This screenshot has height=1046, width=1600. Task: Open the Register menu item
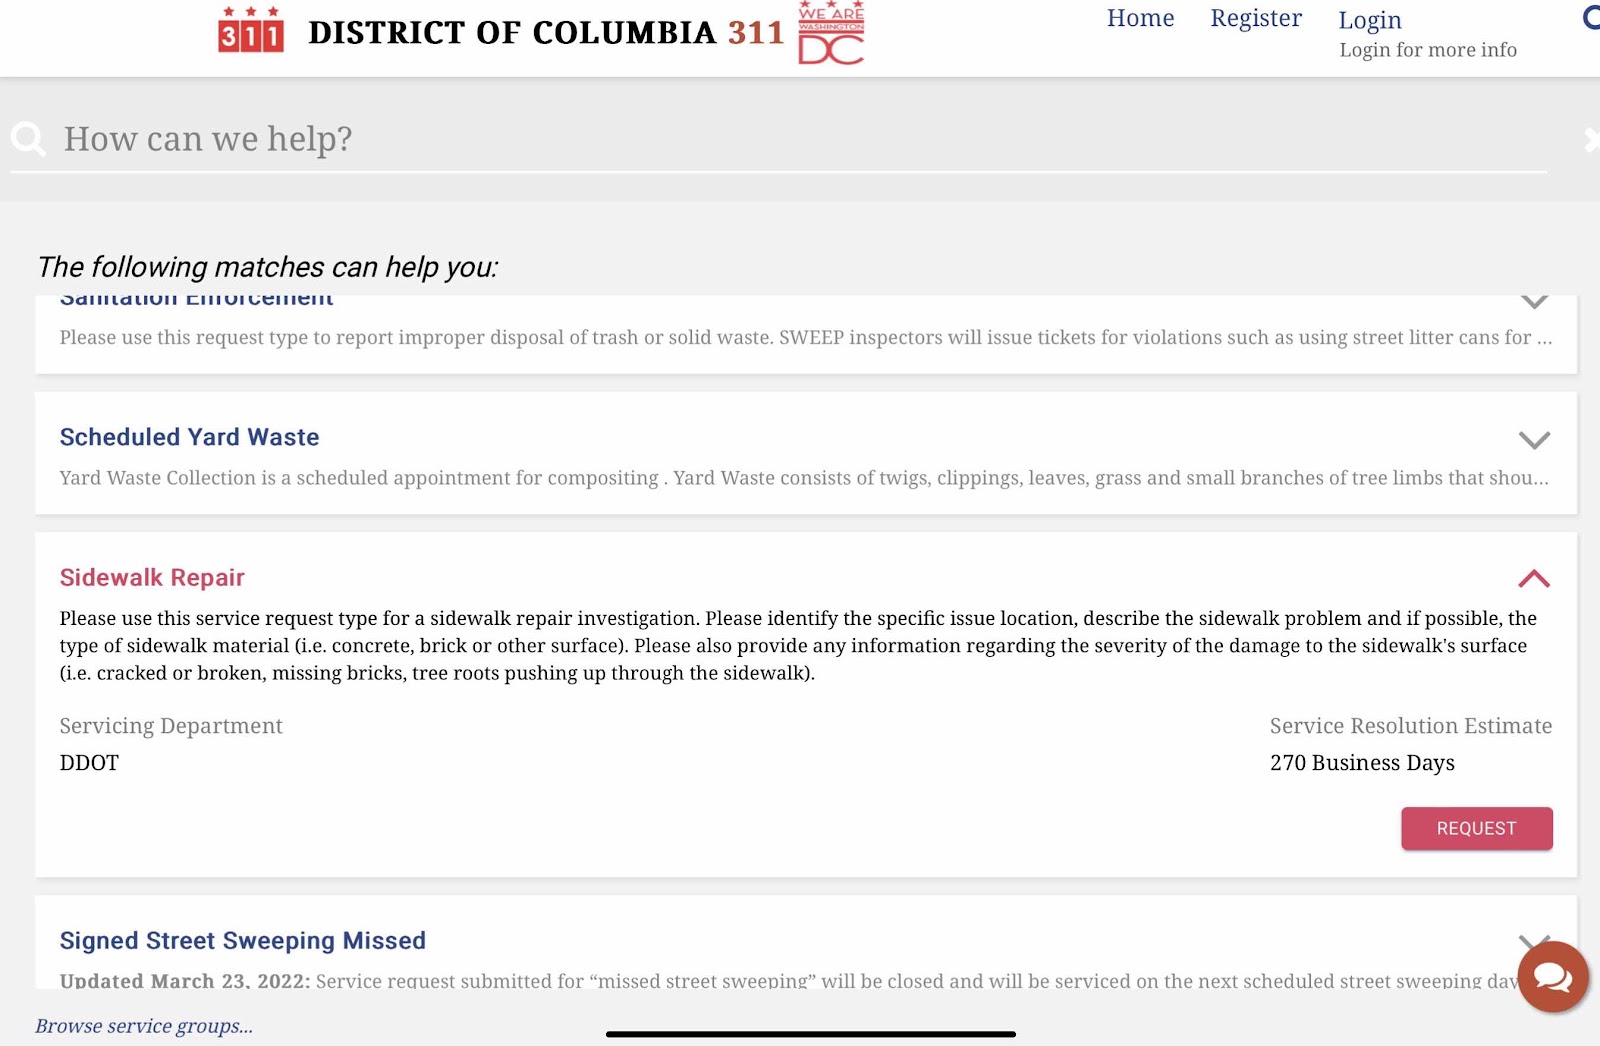point(1256,18)
